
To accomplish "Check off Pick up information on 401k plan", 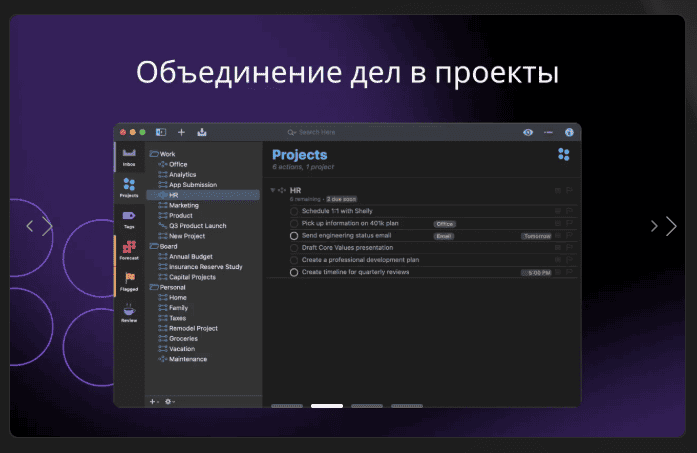I will (294, 223).
